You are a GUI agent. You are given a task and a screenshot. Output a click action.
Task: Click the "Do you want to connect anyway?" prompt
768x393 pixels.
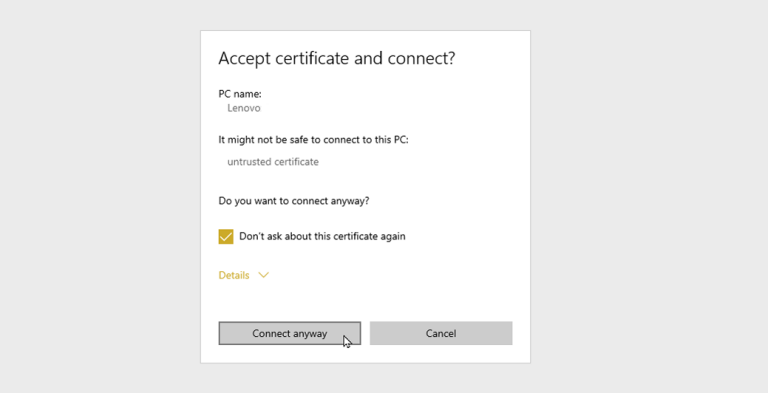coord(294,201)
